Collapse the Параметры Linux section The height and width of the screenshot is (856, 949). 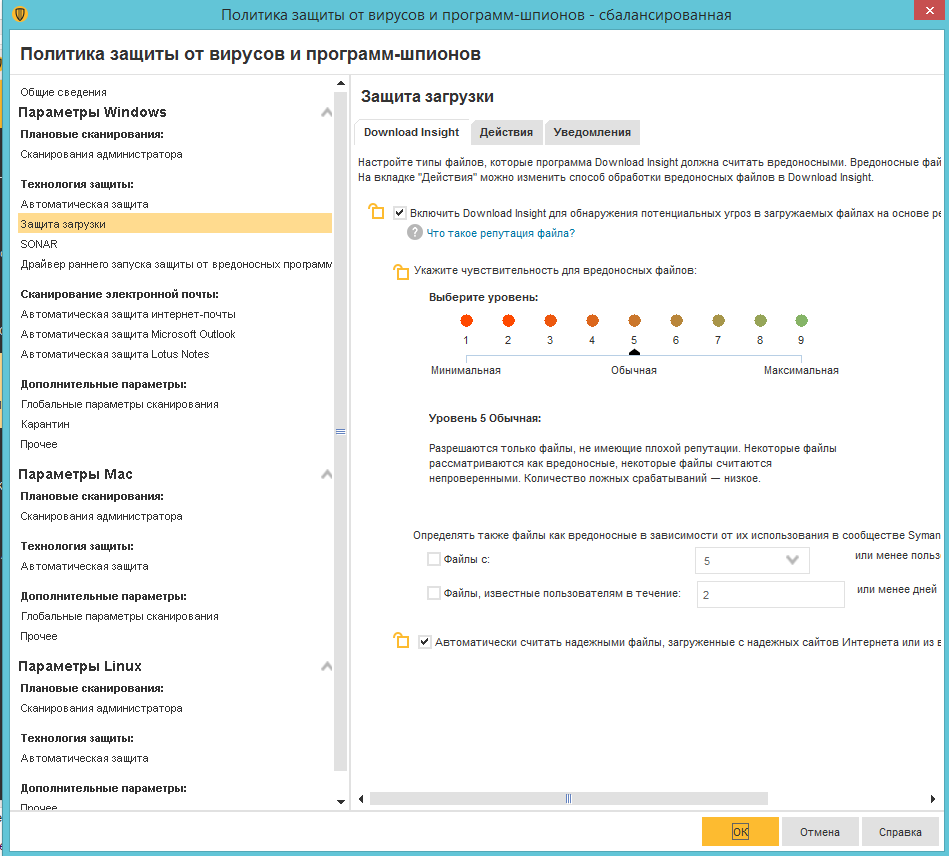click(x=326, y=666)
